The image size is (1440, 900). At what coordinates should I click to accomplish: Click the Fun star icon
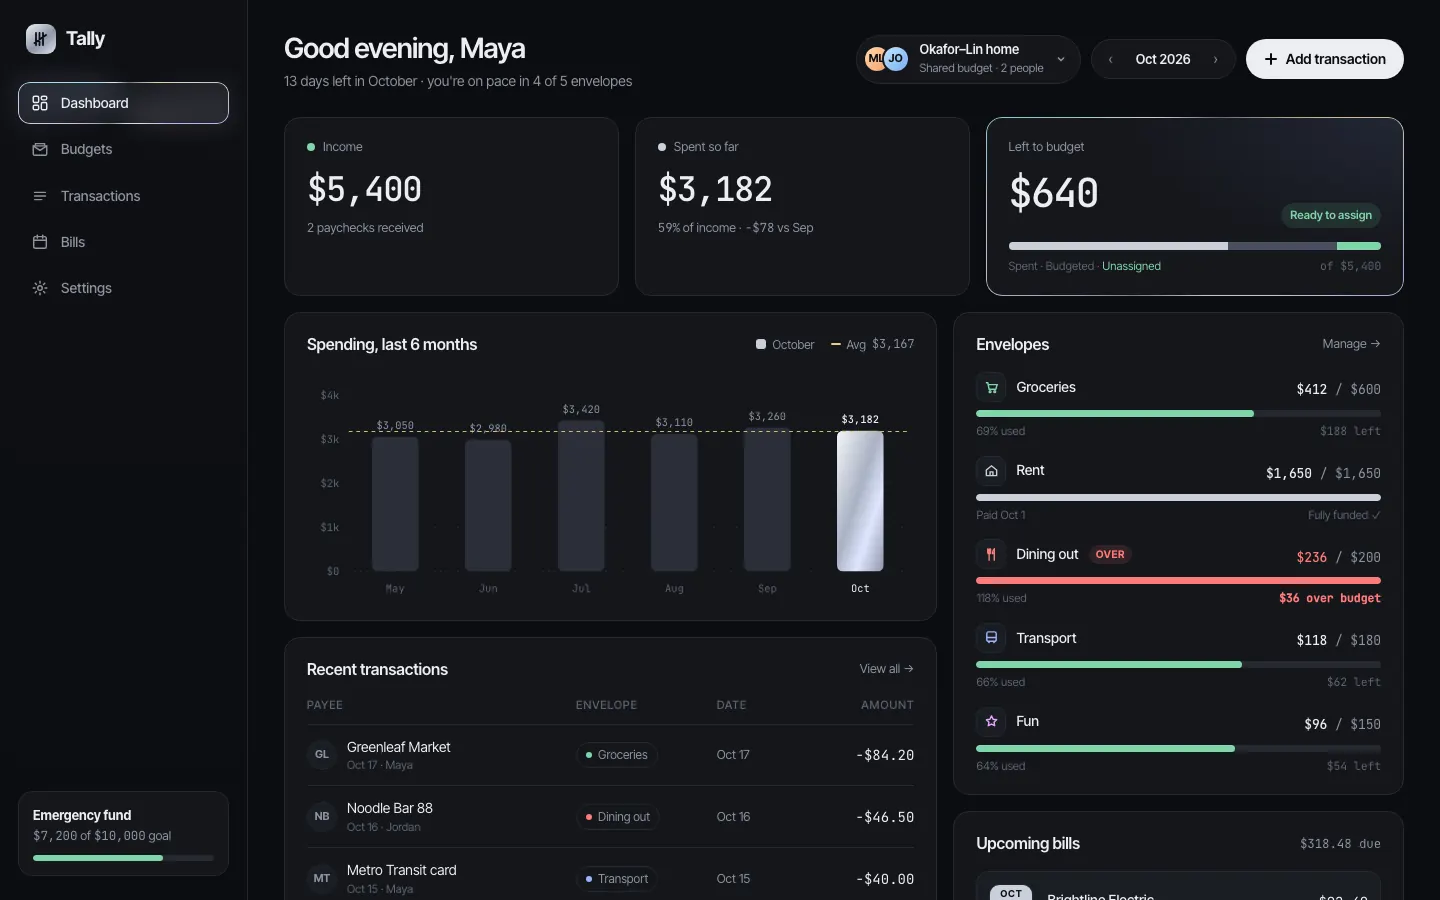tap(991, 721)
